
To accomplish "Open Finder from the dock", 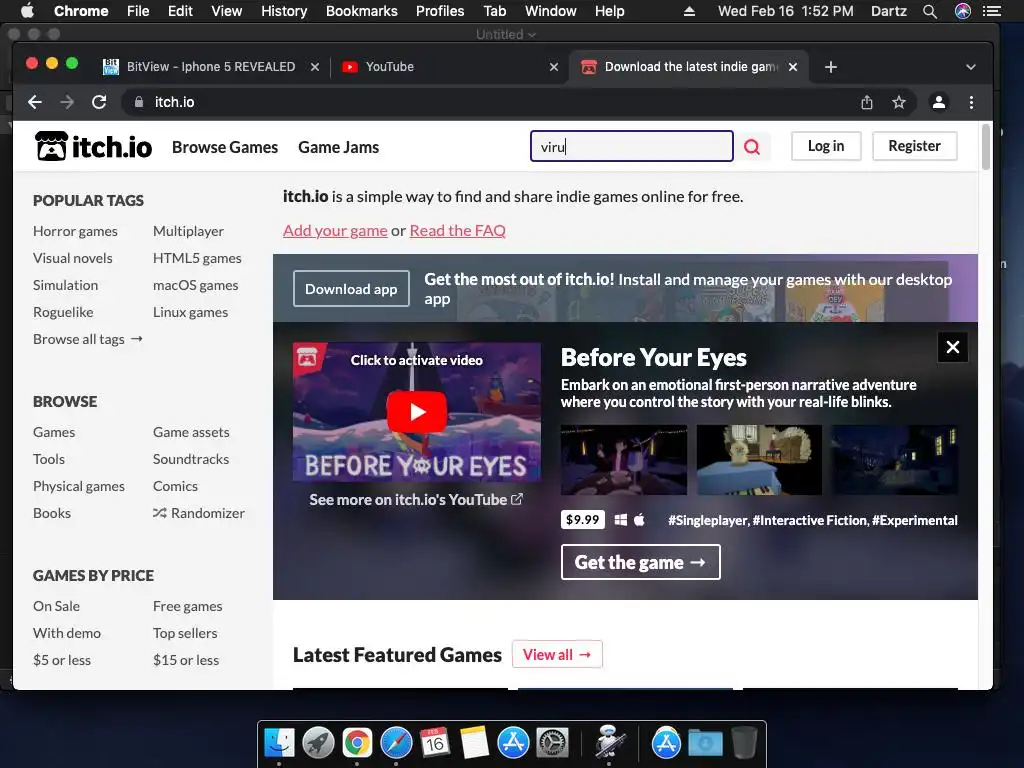I will 280,743.
